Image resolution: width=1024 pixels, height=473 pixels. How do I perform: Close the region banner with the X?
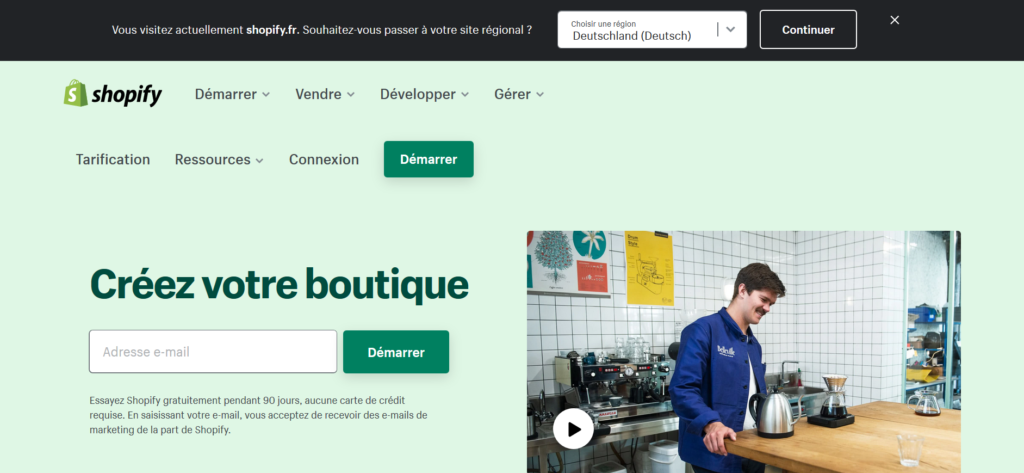point(895,20)
